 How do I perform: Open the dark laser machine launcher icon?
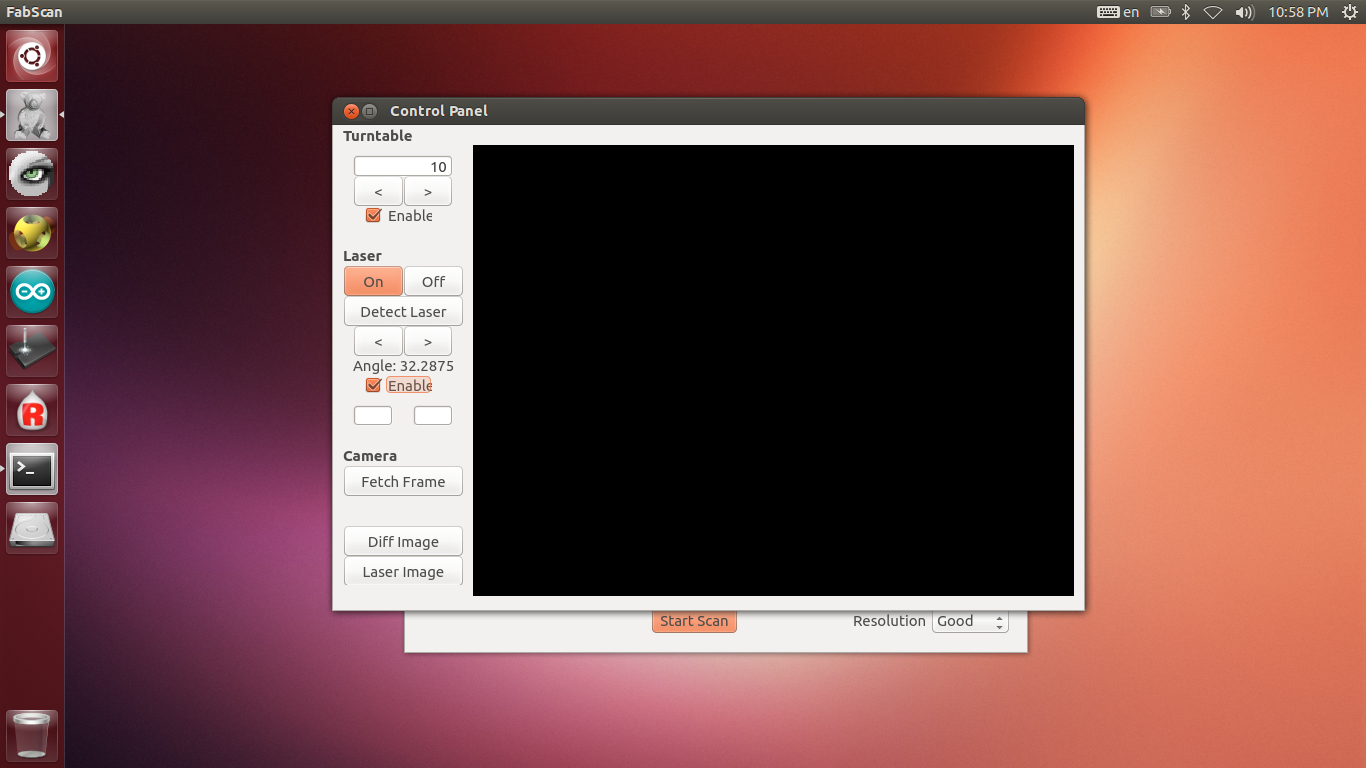32,351
